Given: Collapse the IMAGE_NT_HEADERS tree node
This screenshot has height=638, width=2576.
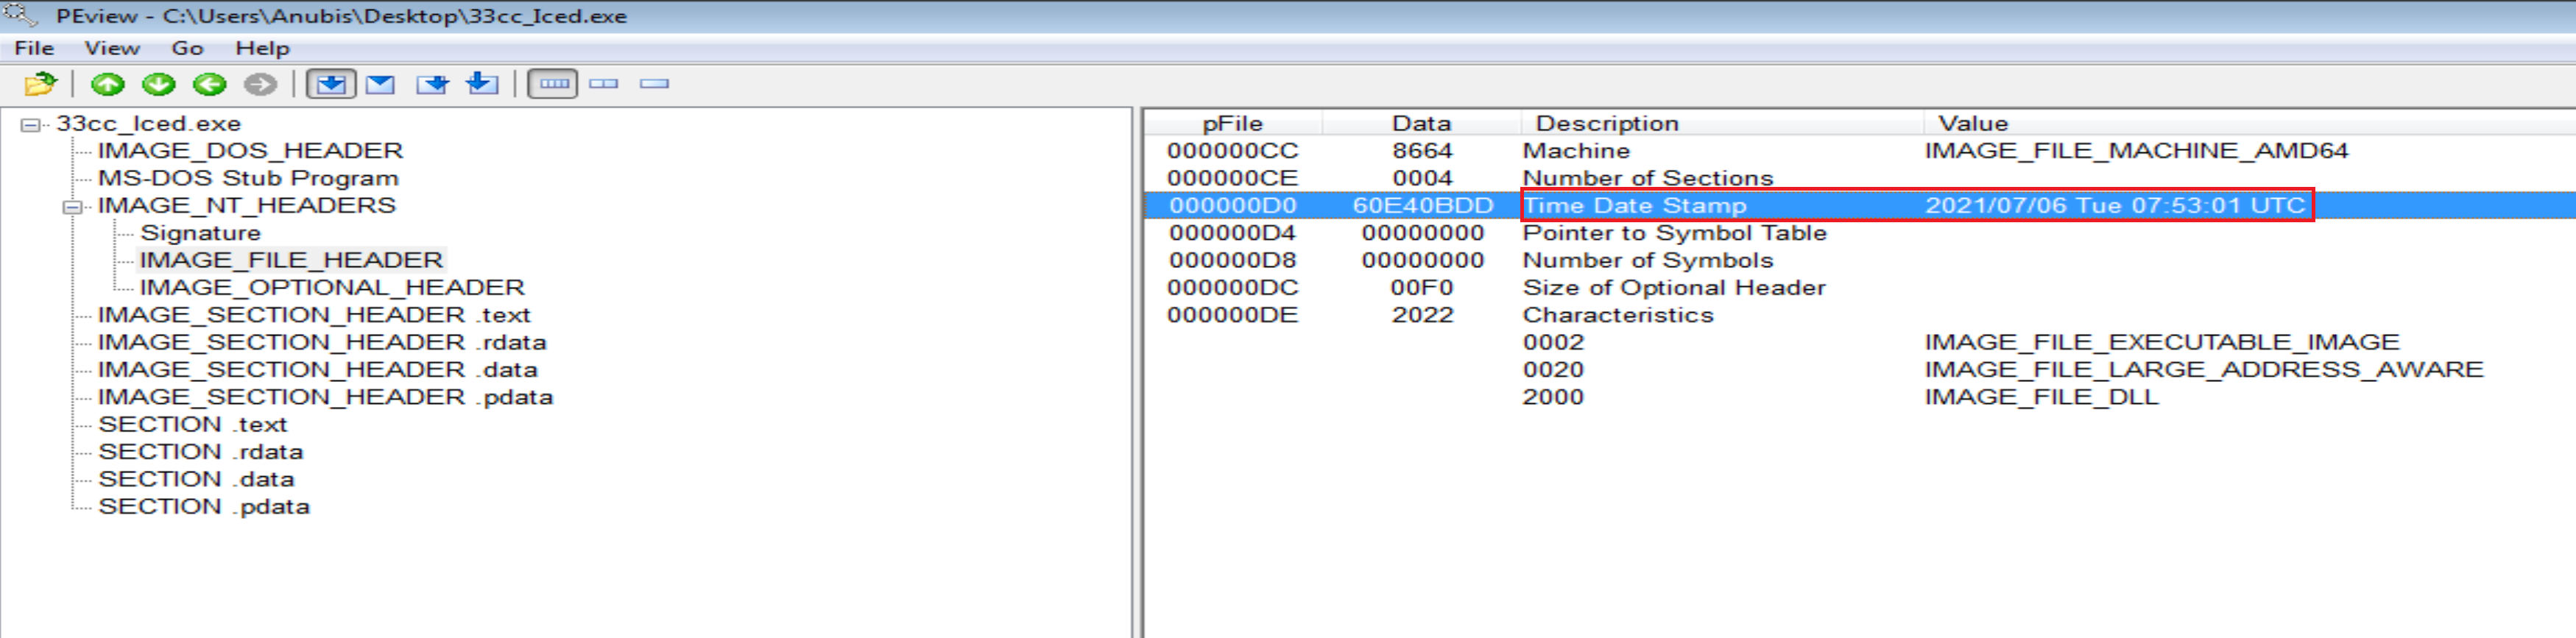Looking at the screenshot, I should [x=72, y=207].
